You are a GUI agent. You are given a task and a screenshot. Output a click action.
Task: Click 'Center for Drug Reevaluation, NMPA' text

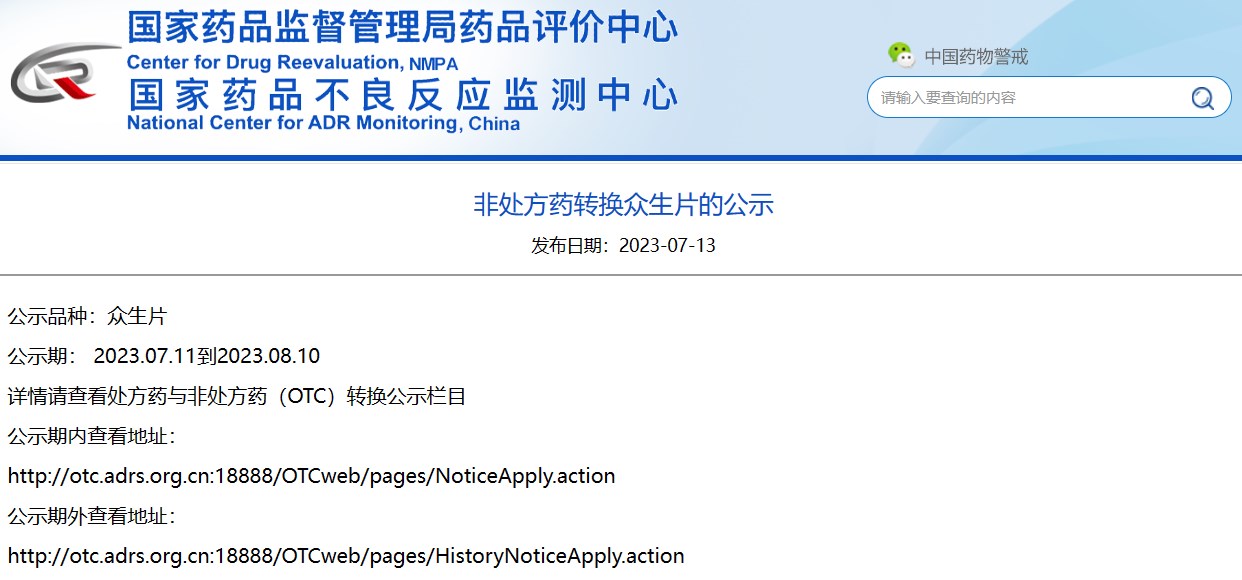click(x=292, y=63)
